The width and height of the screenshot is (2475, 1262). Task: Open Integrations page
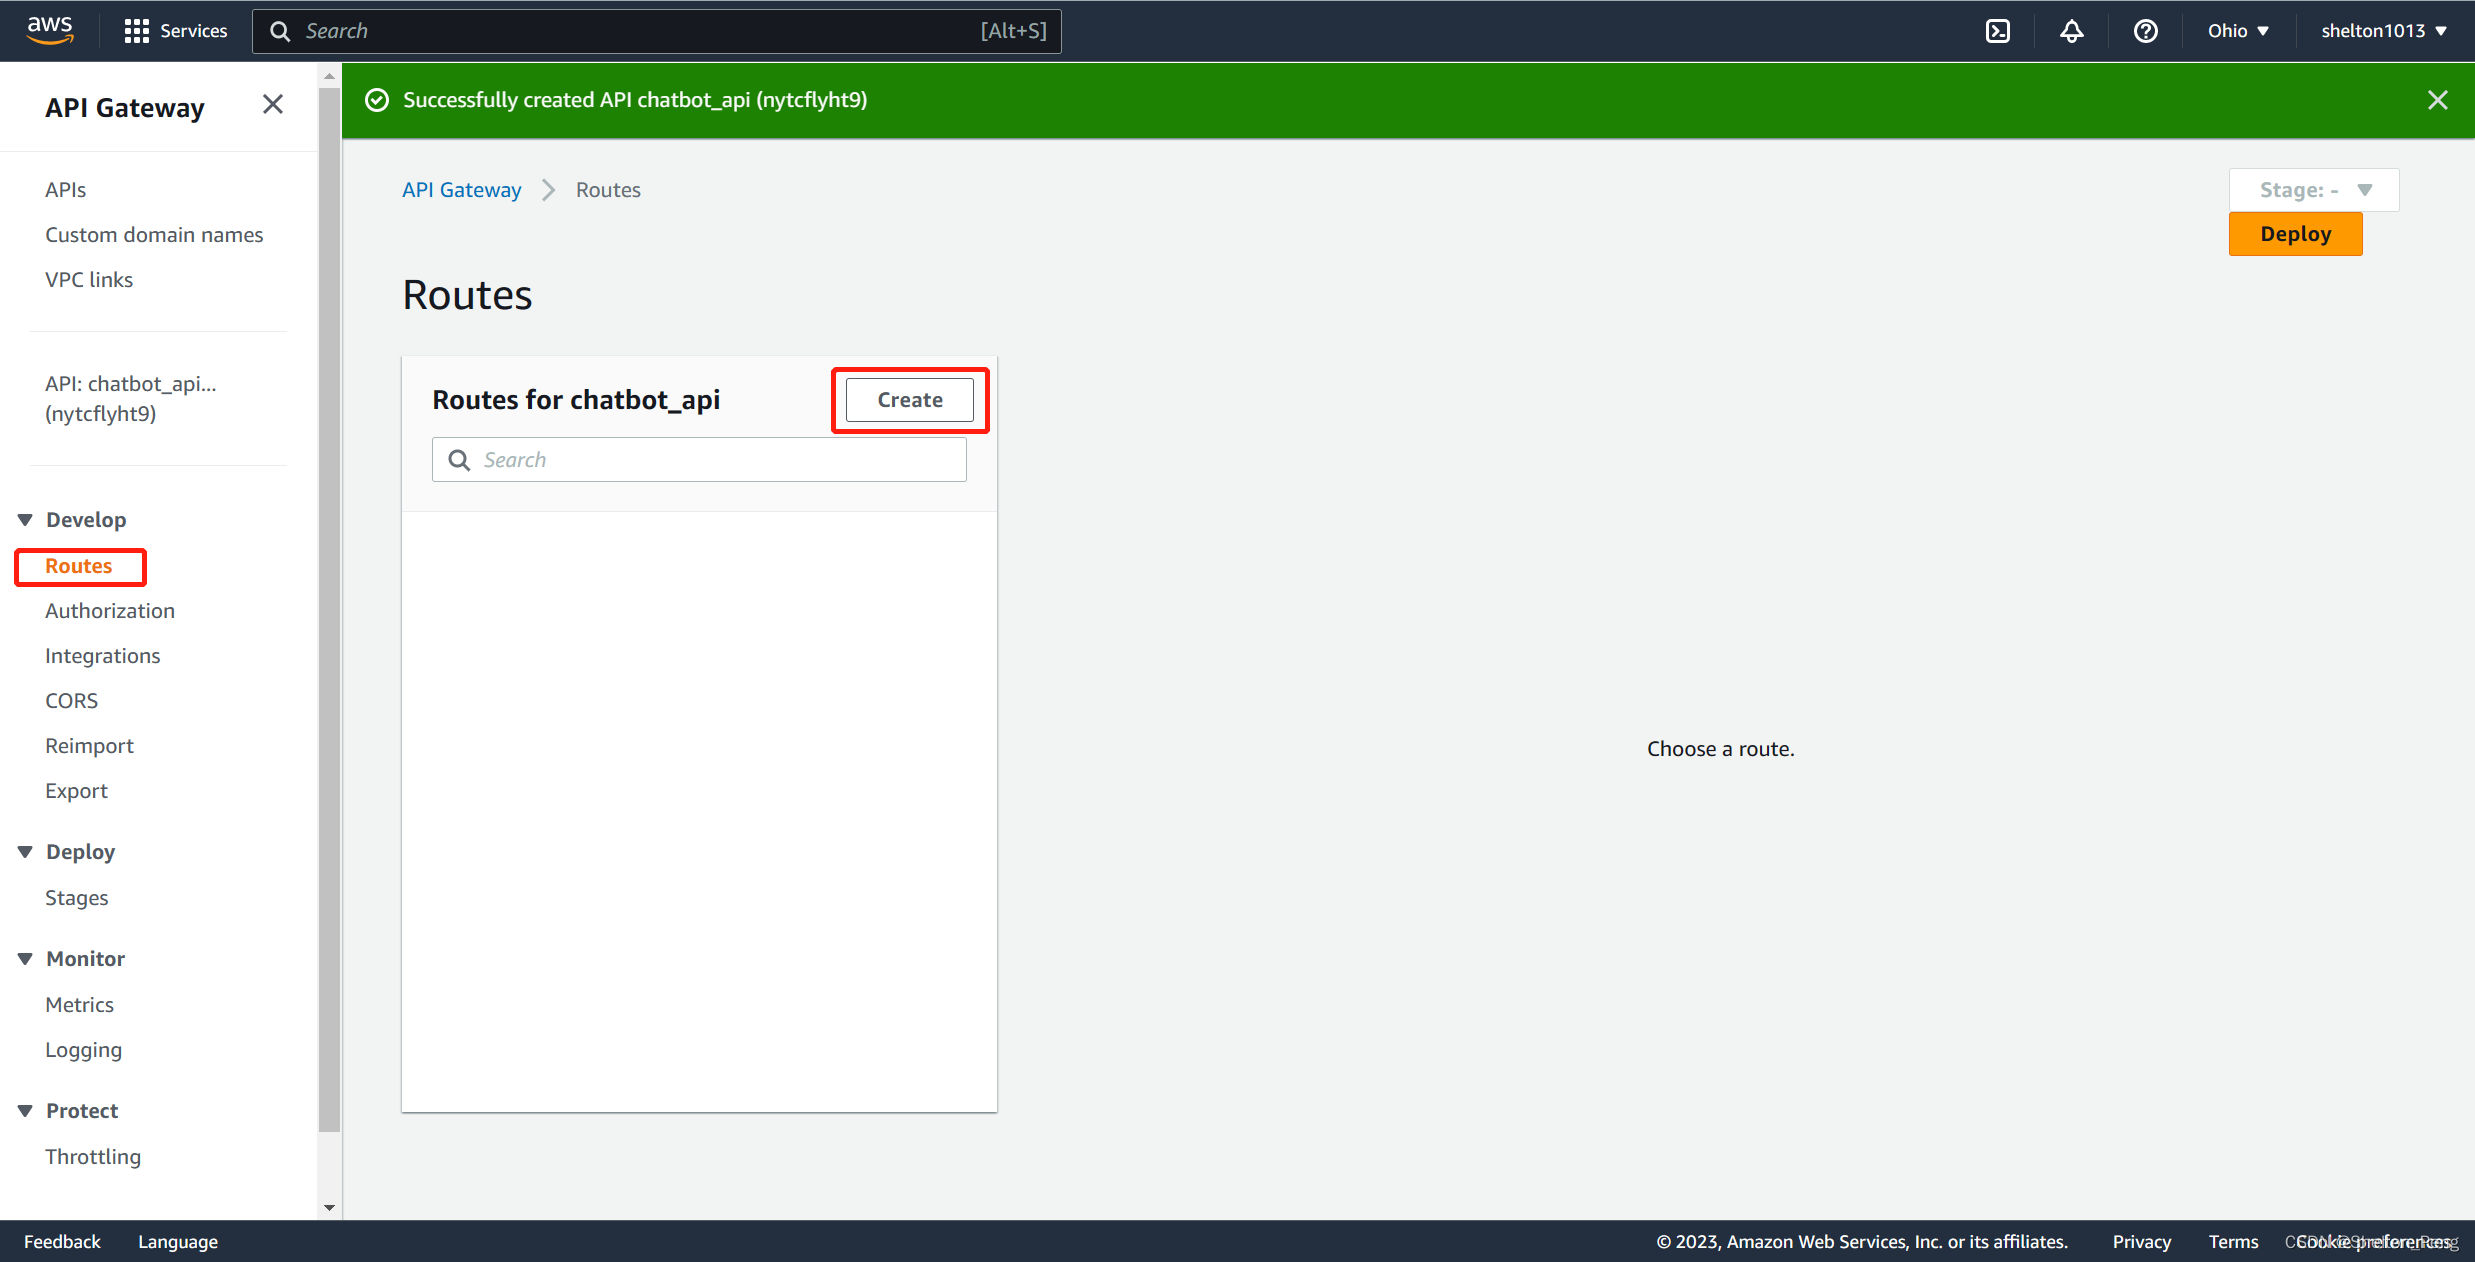coord(103,656)
